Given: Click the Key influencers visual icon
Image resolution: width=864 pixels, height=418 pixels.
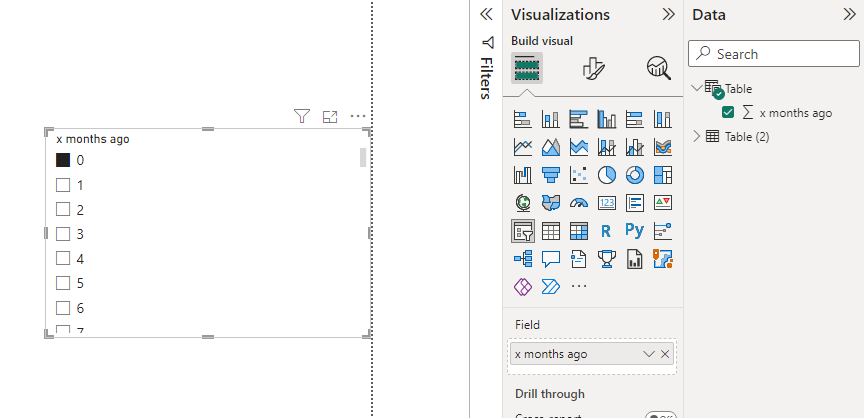Looking at the screenshot, I should click(663, 231).
